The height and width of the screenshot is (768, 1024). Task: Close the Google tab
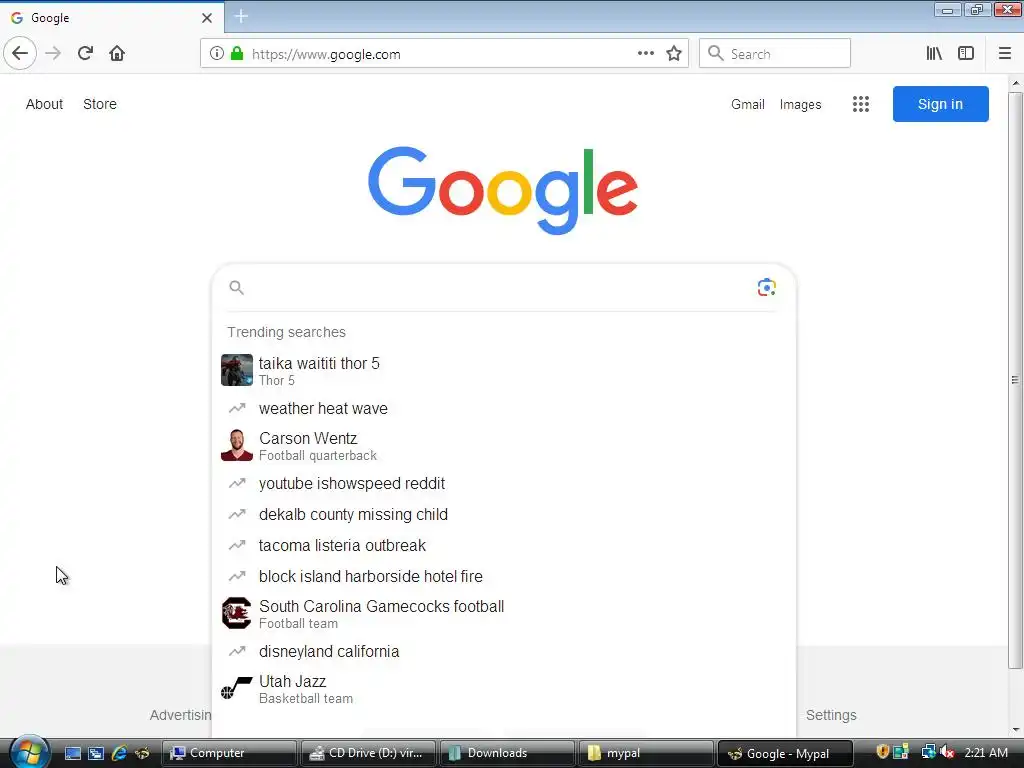[x=206, y=18]
